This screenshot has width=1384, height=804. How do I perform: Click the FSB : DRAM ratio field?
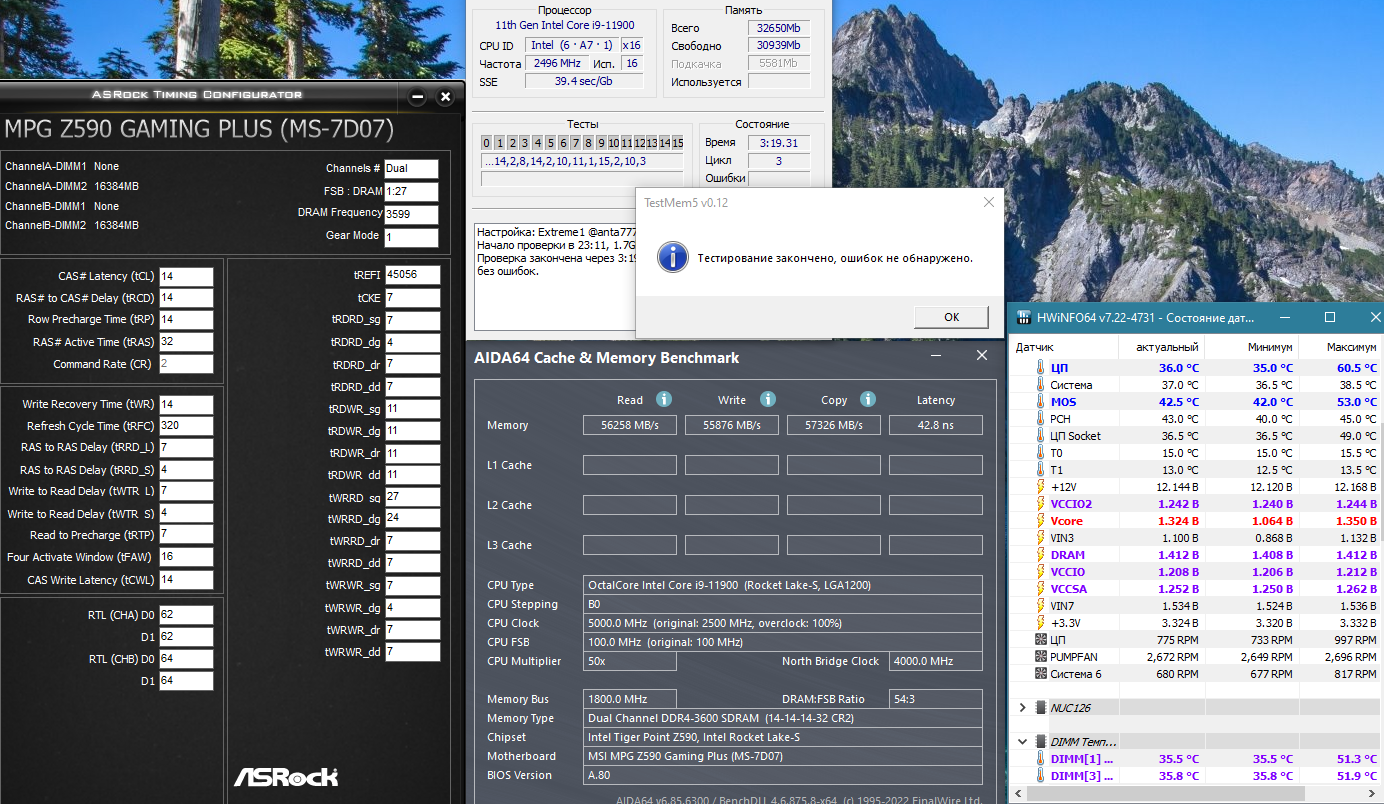(x=412, y=192)
